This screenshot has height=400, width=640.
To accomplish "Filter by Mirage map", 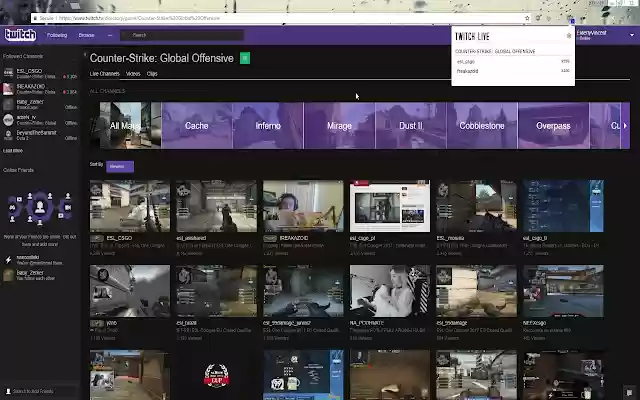I will click(x=339, y=125).
